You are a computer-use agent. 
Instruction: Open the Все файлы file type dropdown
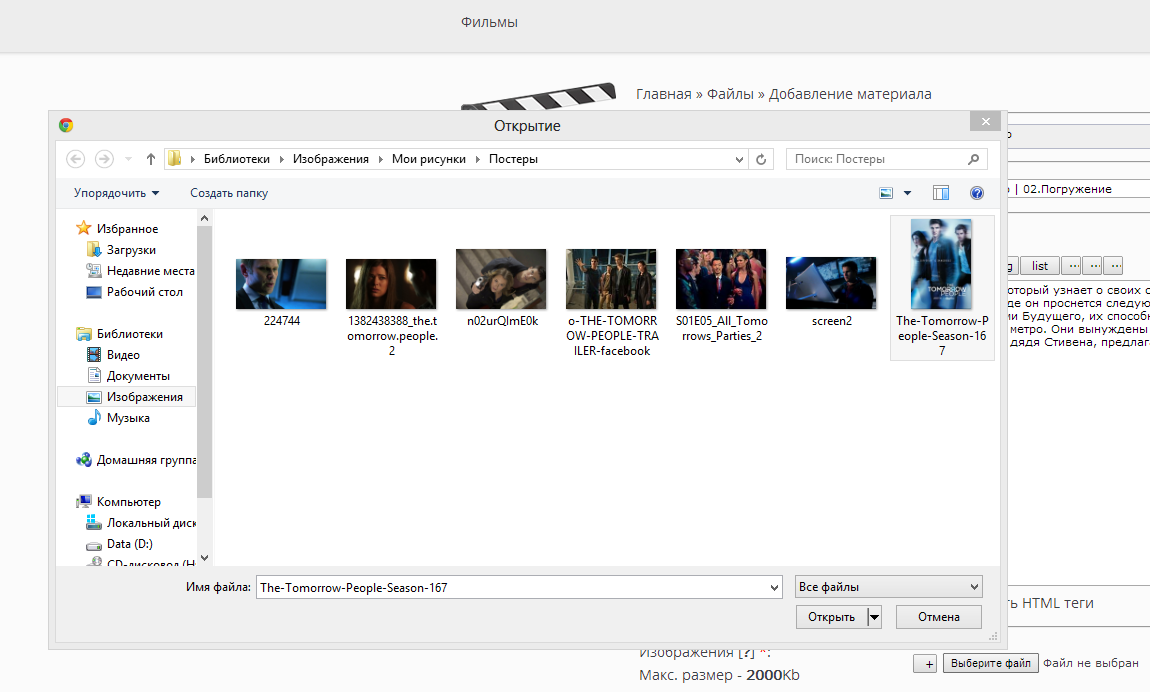[889, 586]
